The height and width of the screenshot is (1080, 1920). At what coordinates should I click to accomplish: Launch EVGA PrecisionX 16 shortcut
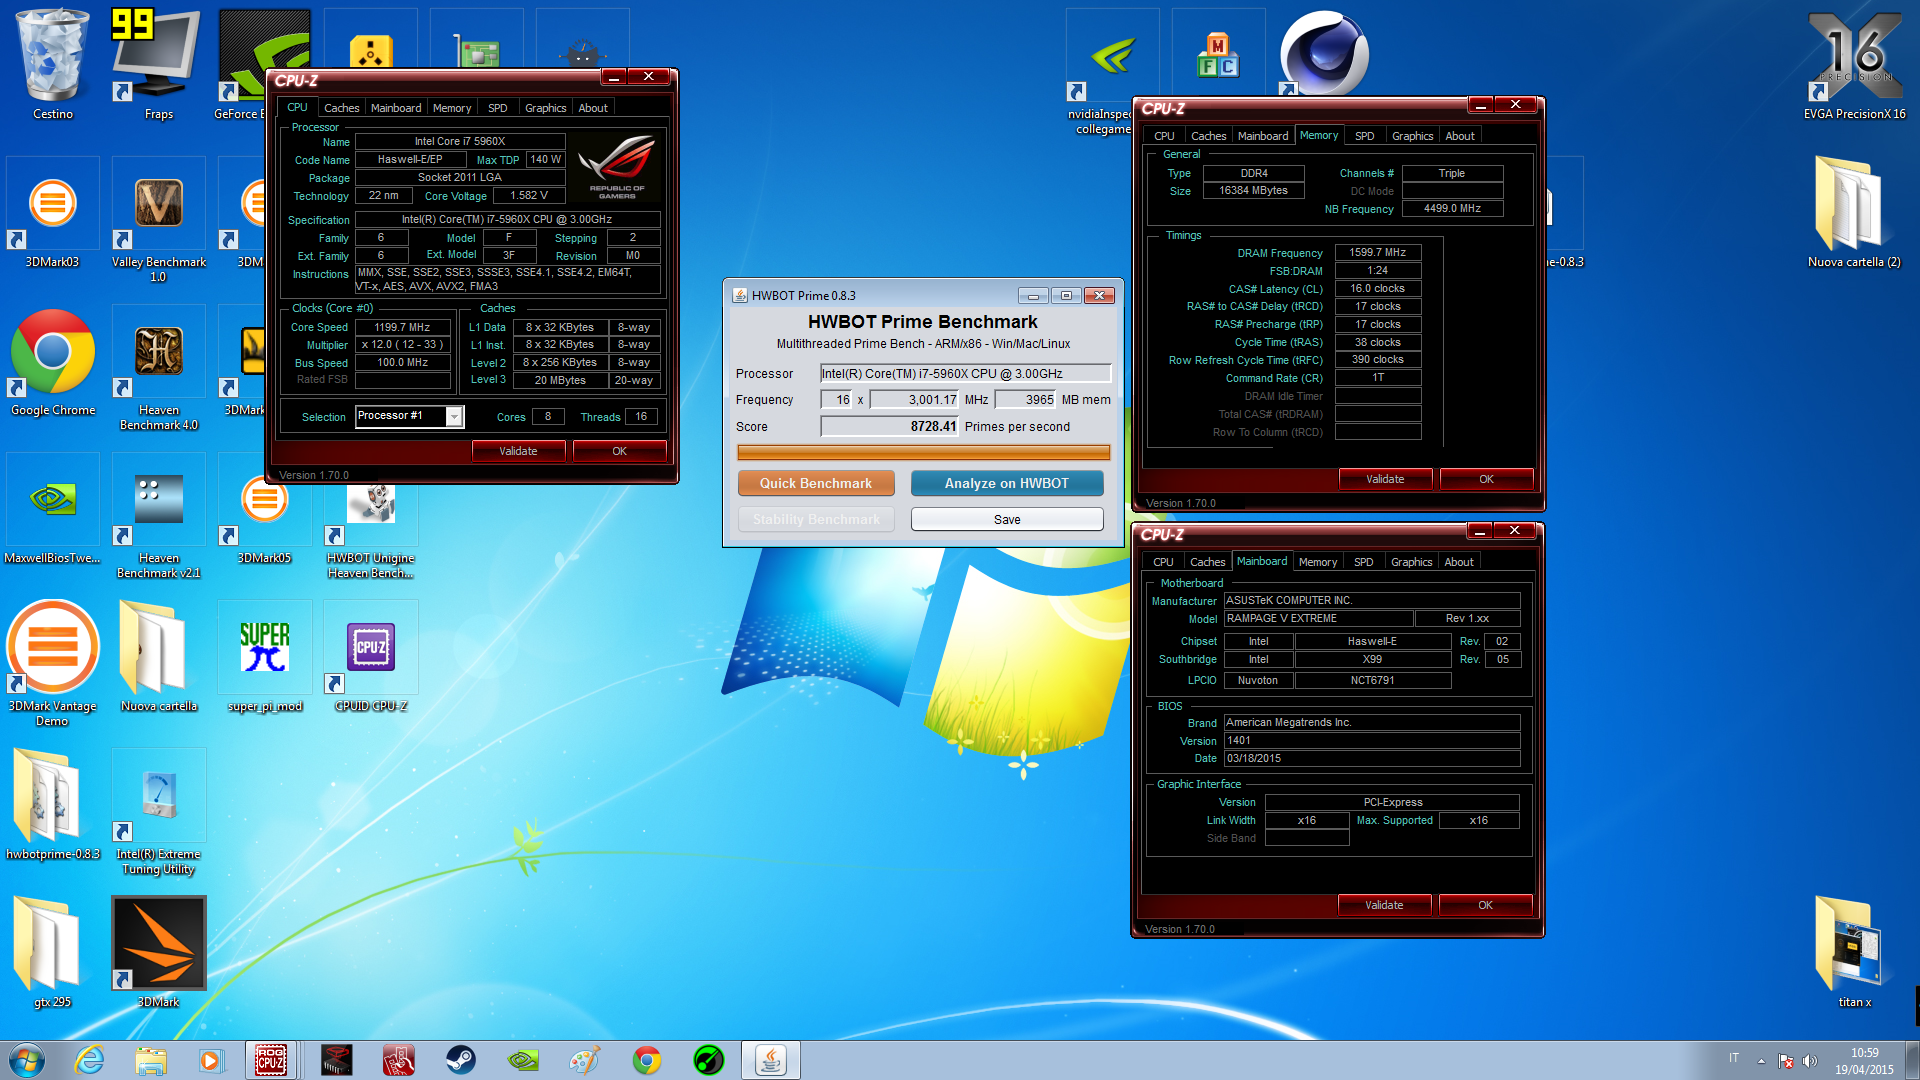click(1854, 65)
